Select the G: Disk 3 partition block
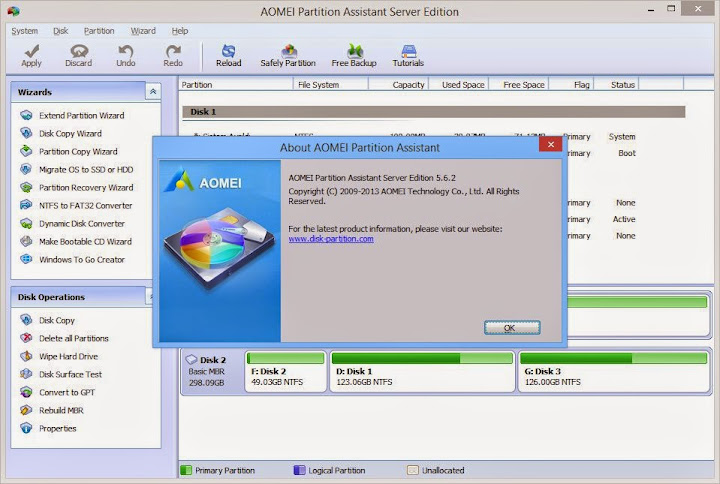Image resolution: width=720 pixels, height=484 pixels. click(x=614, y=372)
